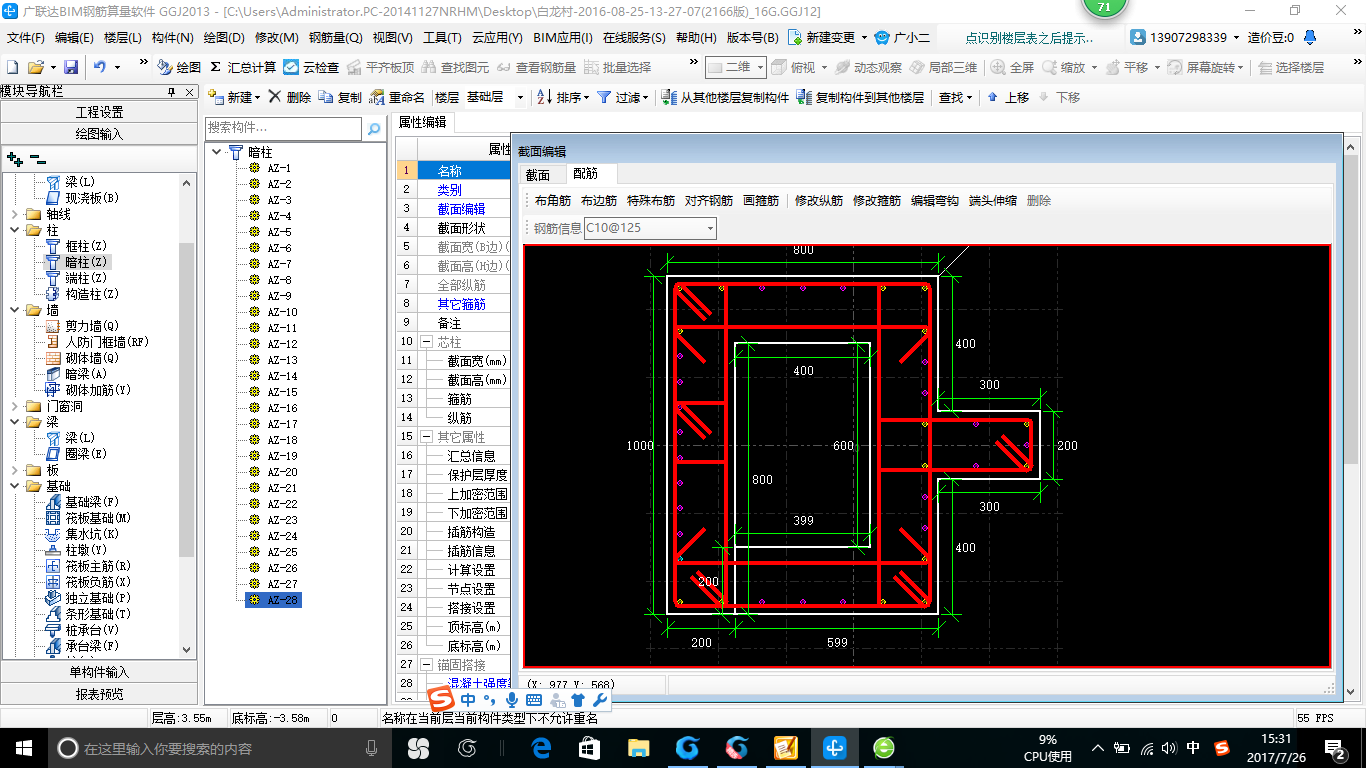Image resolution: width=1366 pixels, height=768 pixels.
Task: Open the 二维 view mode dropdown
Action: [737, 67]
